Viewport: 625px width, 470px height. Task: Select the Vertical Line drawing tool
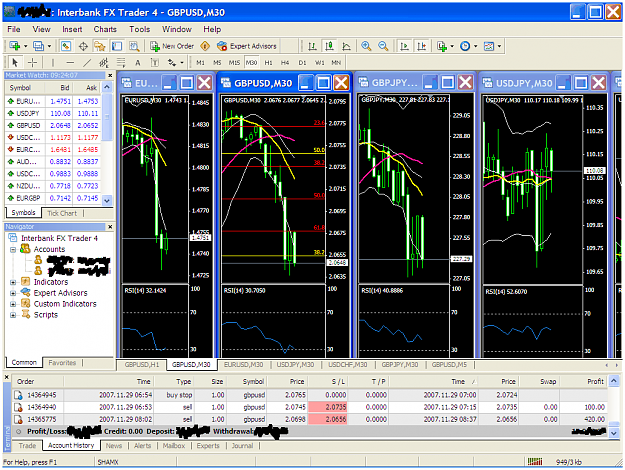[53, 63]
